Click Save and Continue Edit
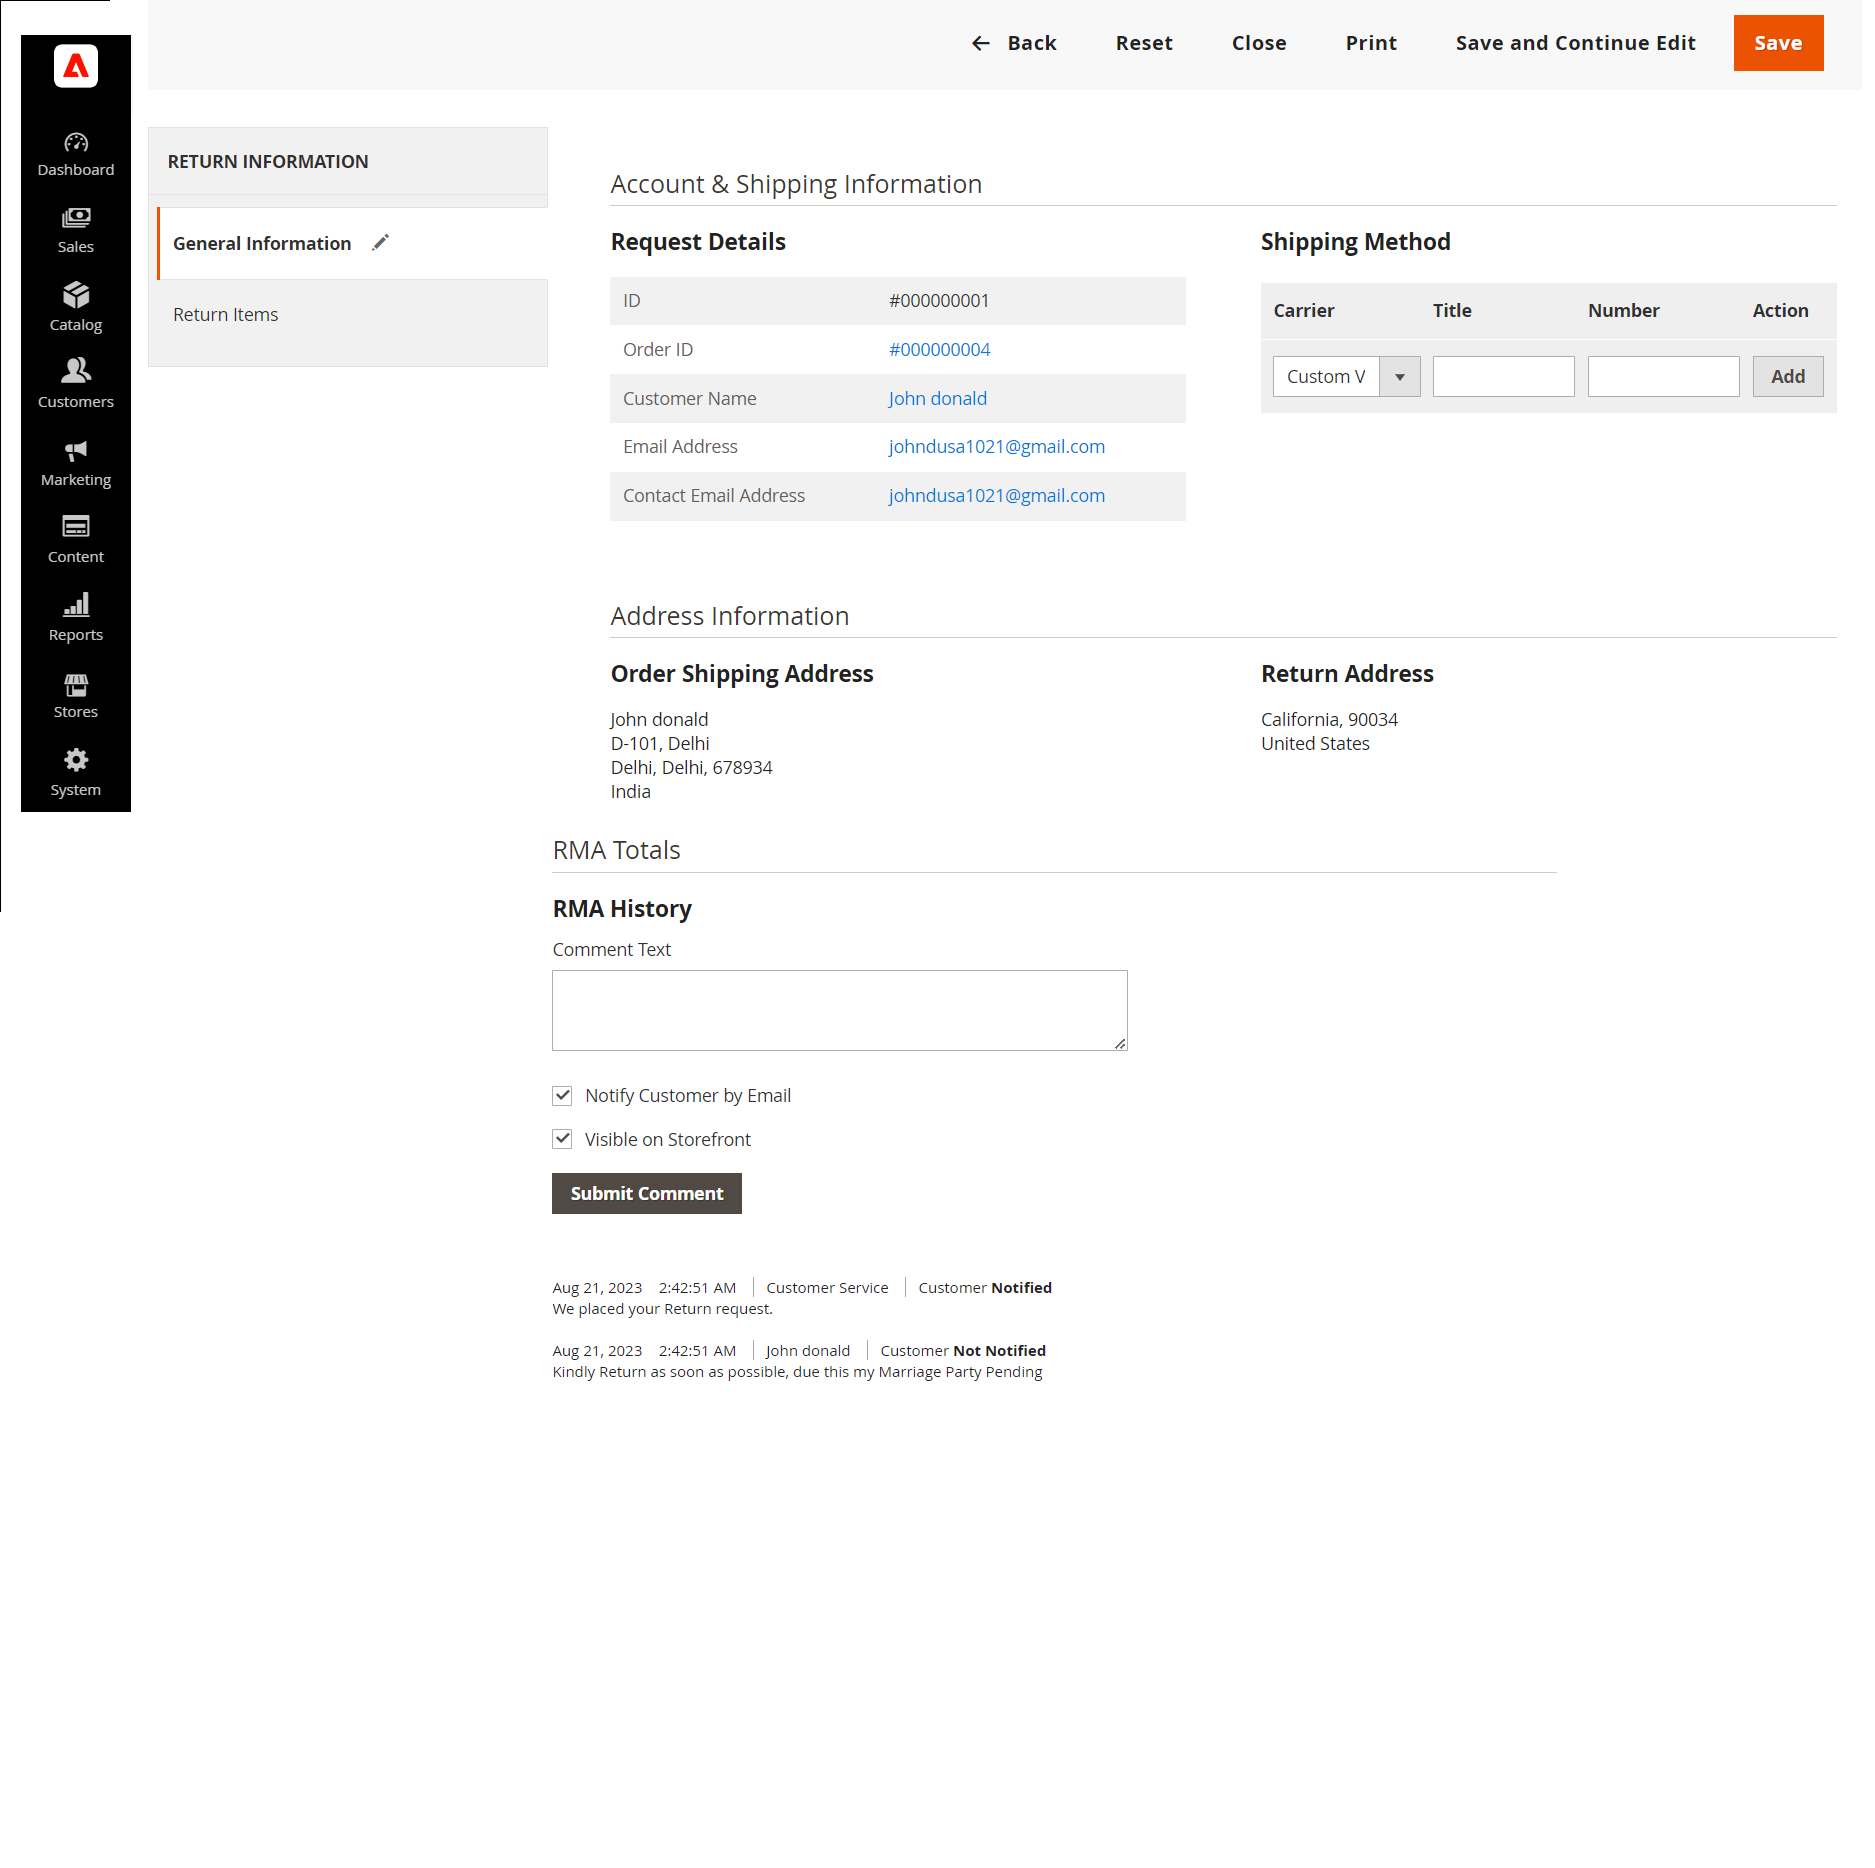Screen dimensions: 1875x1868 (x=1575, y=43)
